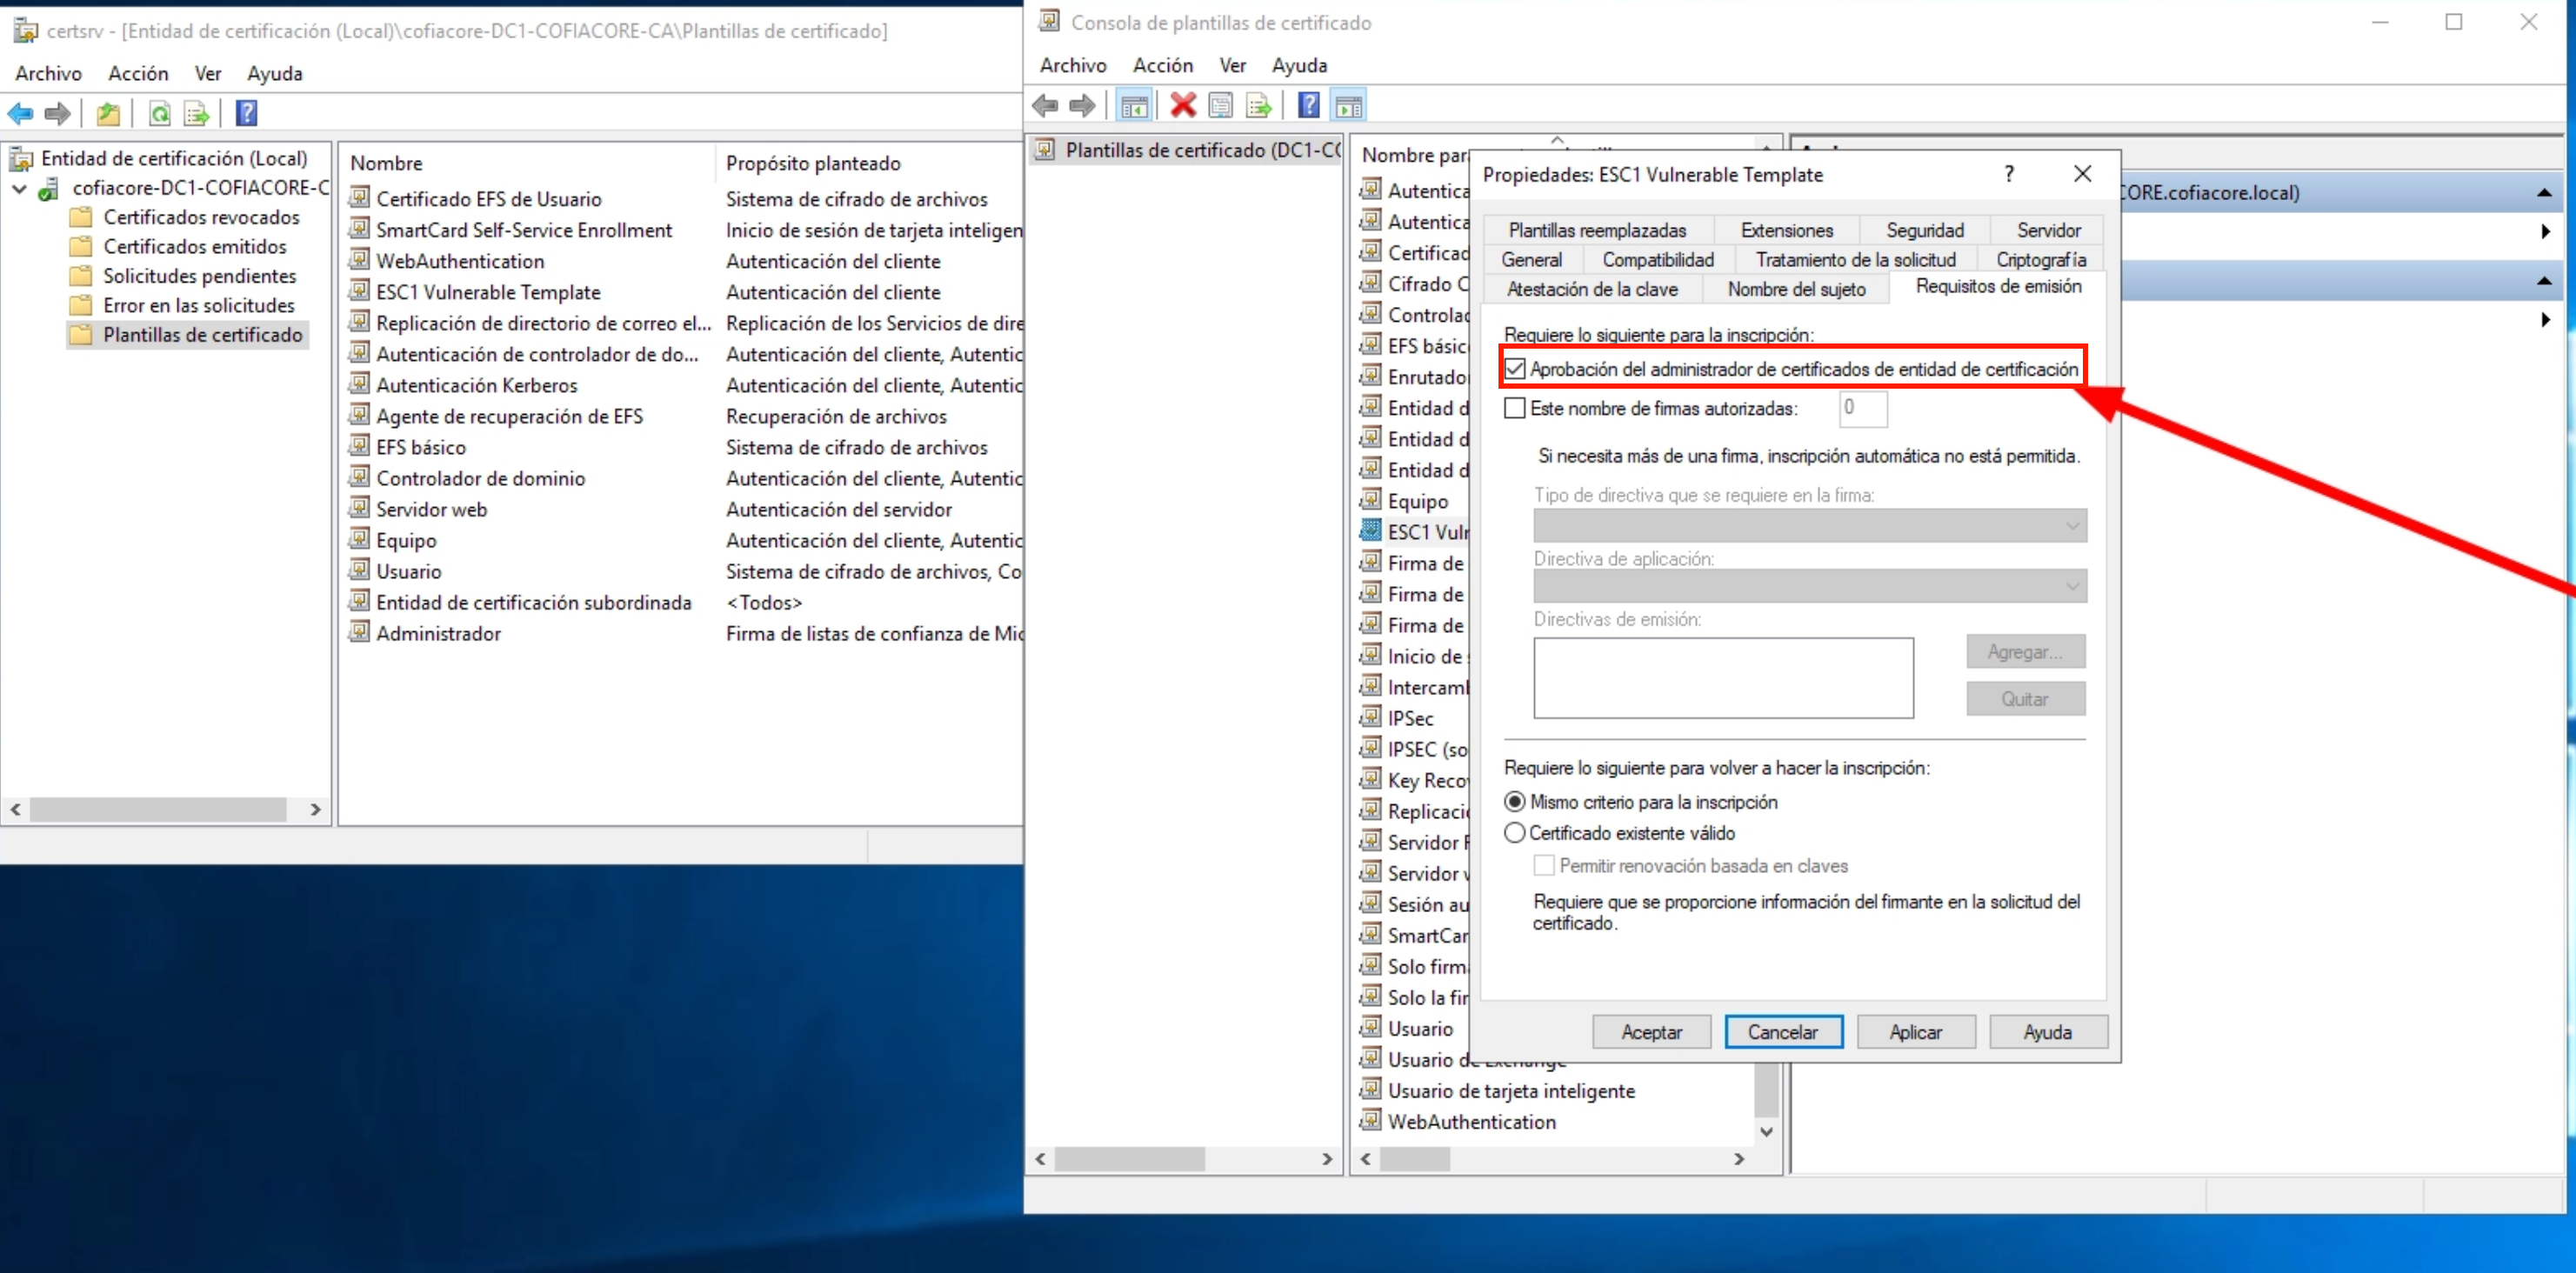Click the Aceptar button
This screenshot has height=1273, width=2576.
[1651, 1032]
